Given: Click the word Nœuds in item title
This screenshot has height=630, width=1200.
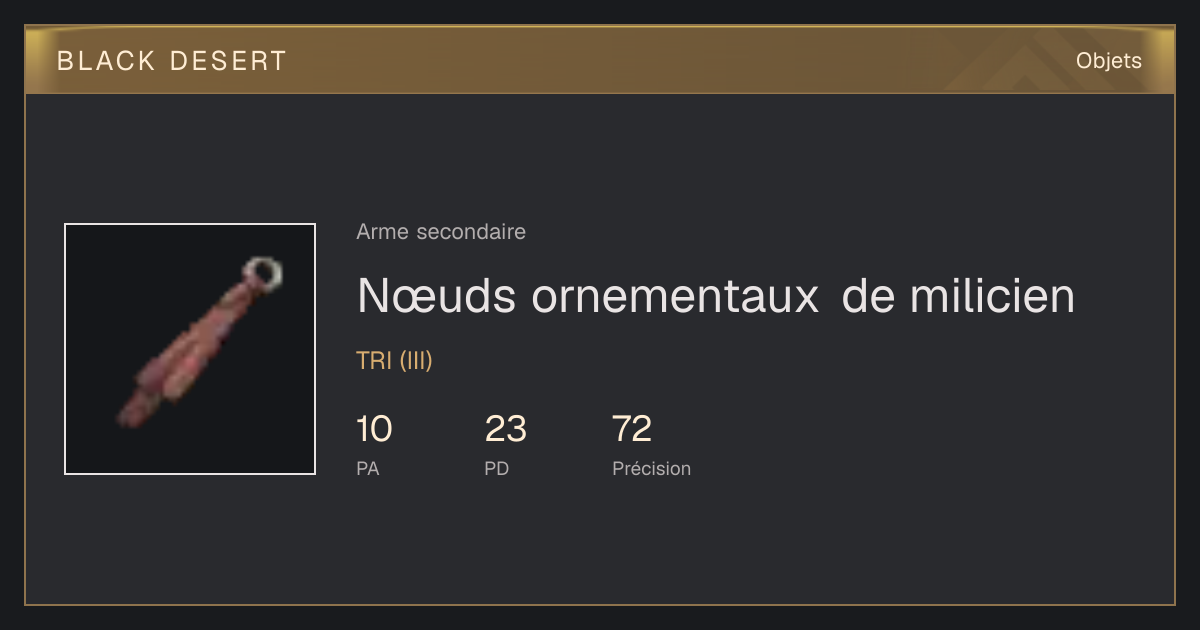Looking at the screenshot, I should [438, 295].
